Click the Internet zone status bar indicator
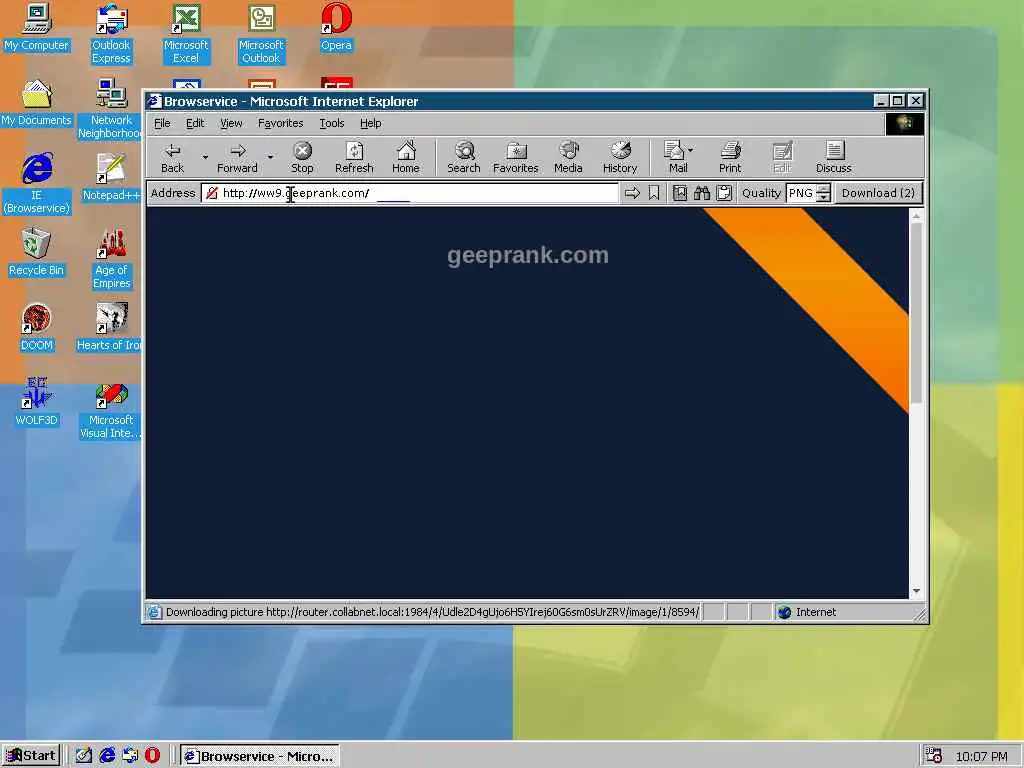Image resolution: width=1024 pixels, height=768 pixels. click(x=846, y=612)
